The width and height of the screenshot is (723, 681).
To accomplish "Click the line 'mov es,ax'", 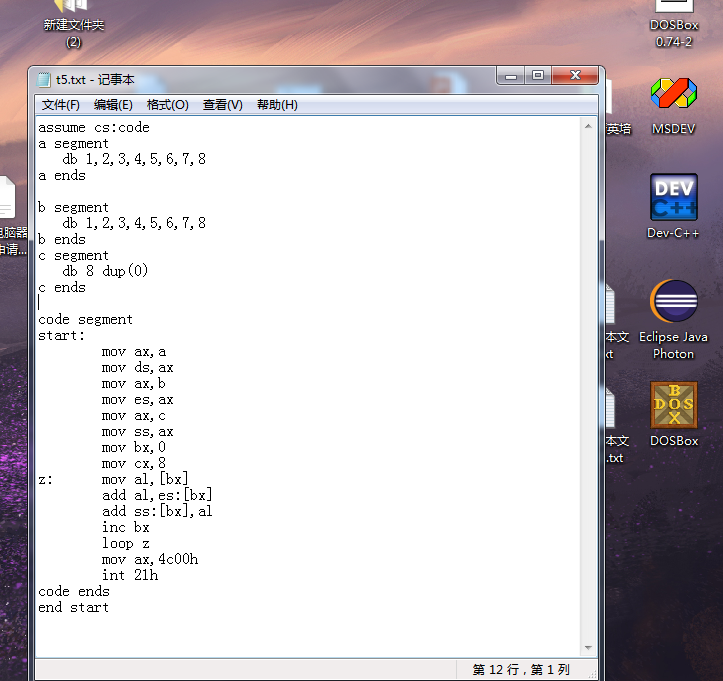I will coord(137,399).
